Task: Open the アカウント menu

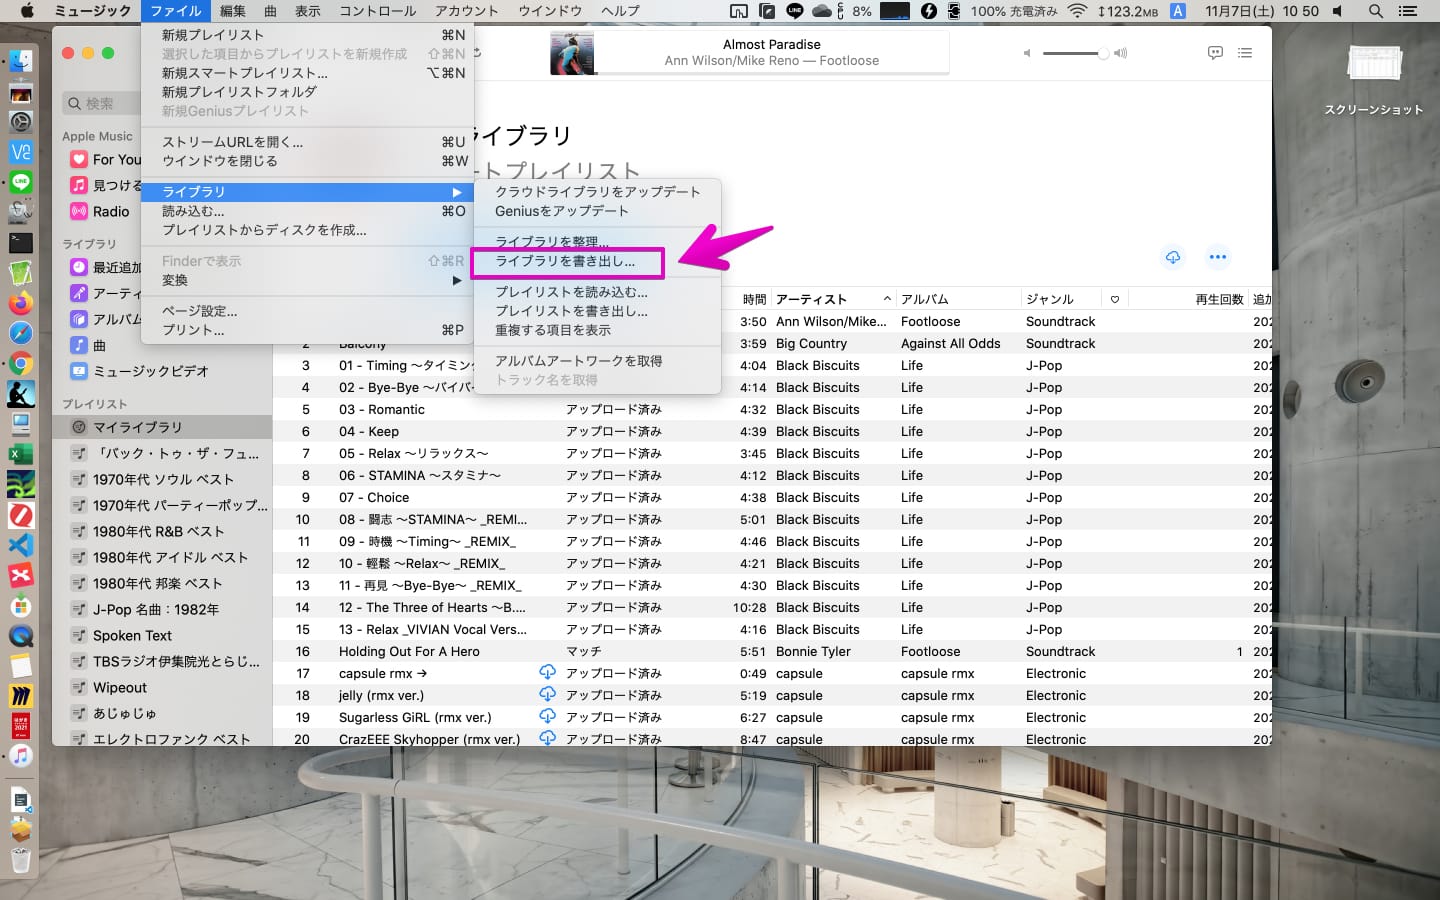Action: (466, 11)
